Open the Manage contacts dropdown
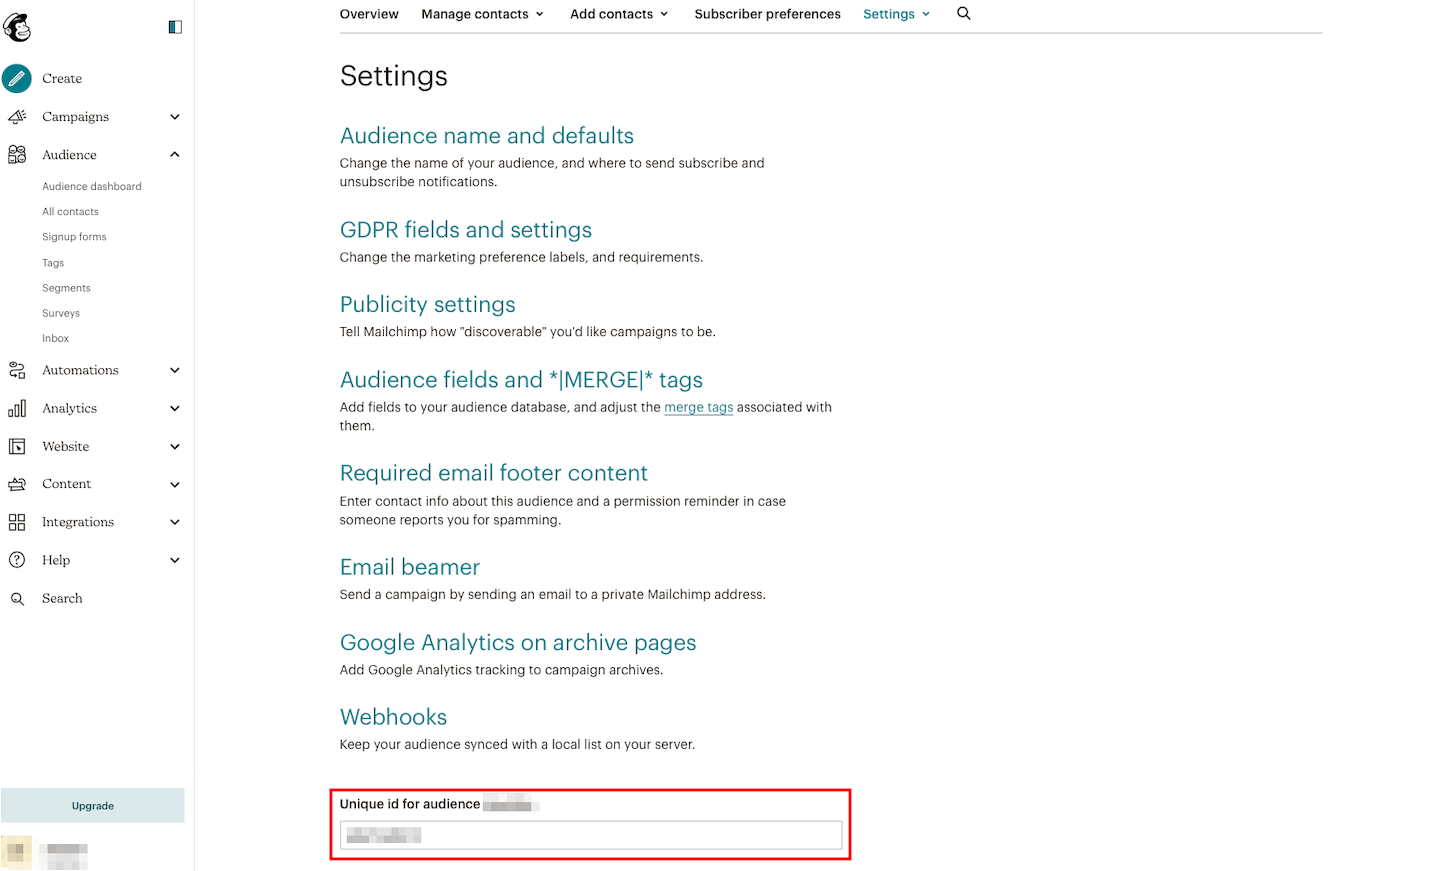Image resolution: width=1440 pixels, height=871 pixels. point(482,14)
